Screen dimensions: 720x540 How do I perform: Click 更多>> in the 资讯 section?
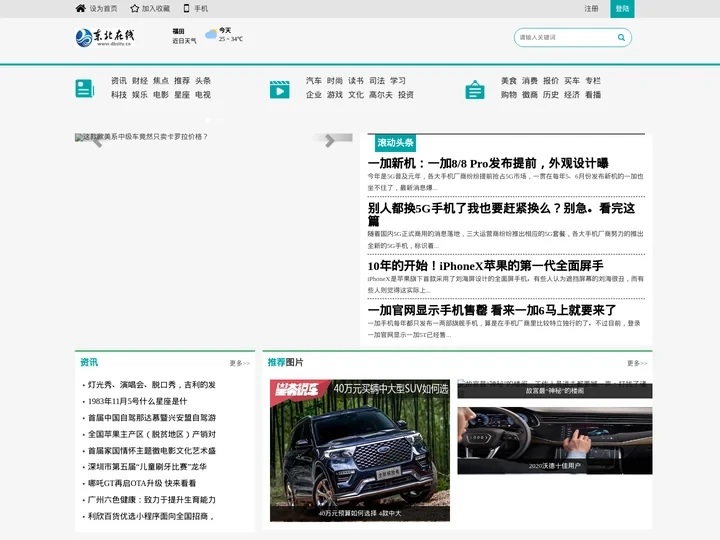tap(240, 363)
